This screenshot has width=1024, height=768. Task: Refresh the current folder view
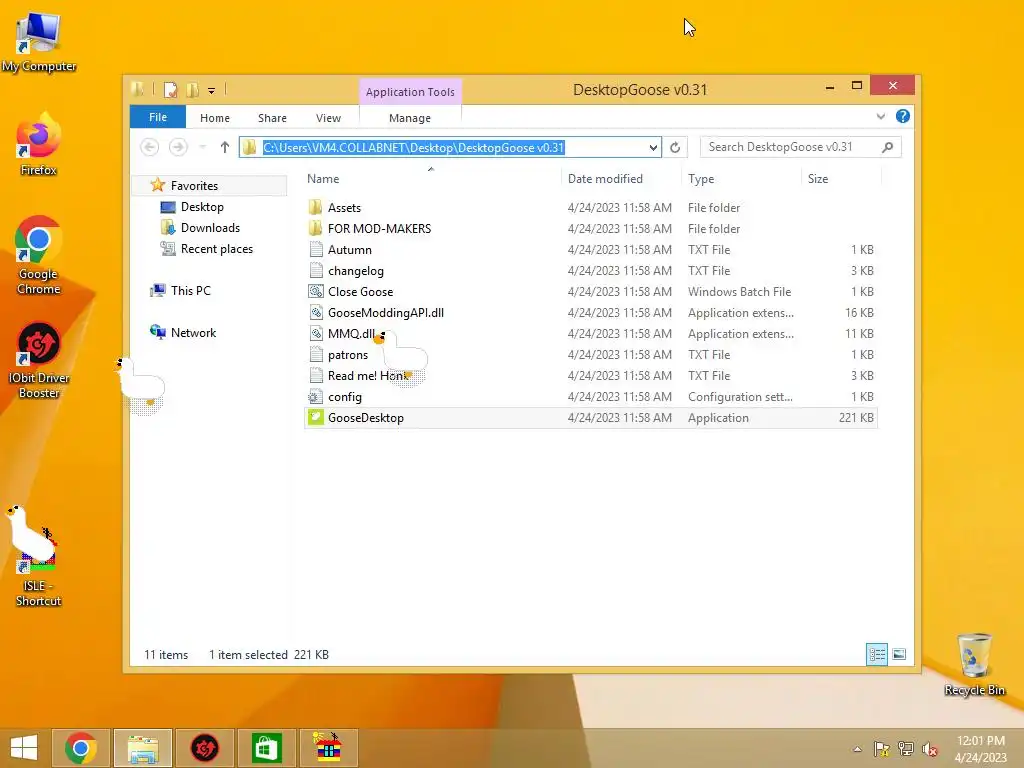pyautogui.click(x=675, y=148)
